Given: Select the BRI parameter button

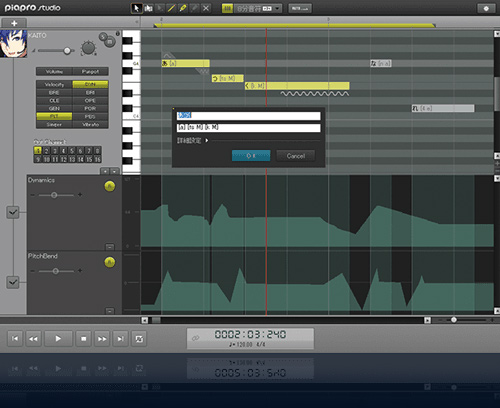Looking at the screenshot, I should [x=90, y=92].
